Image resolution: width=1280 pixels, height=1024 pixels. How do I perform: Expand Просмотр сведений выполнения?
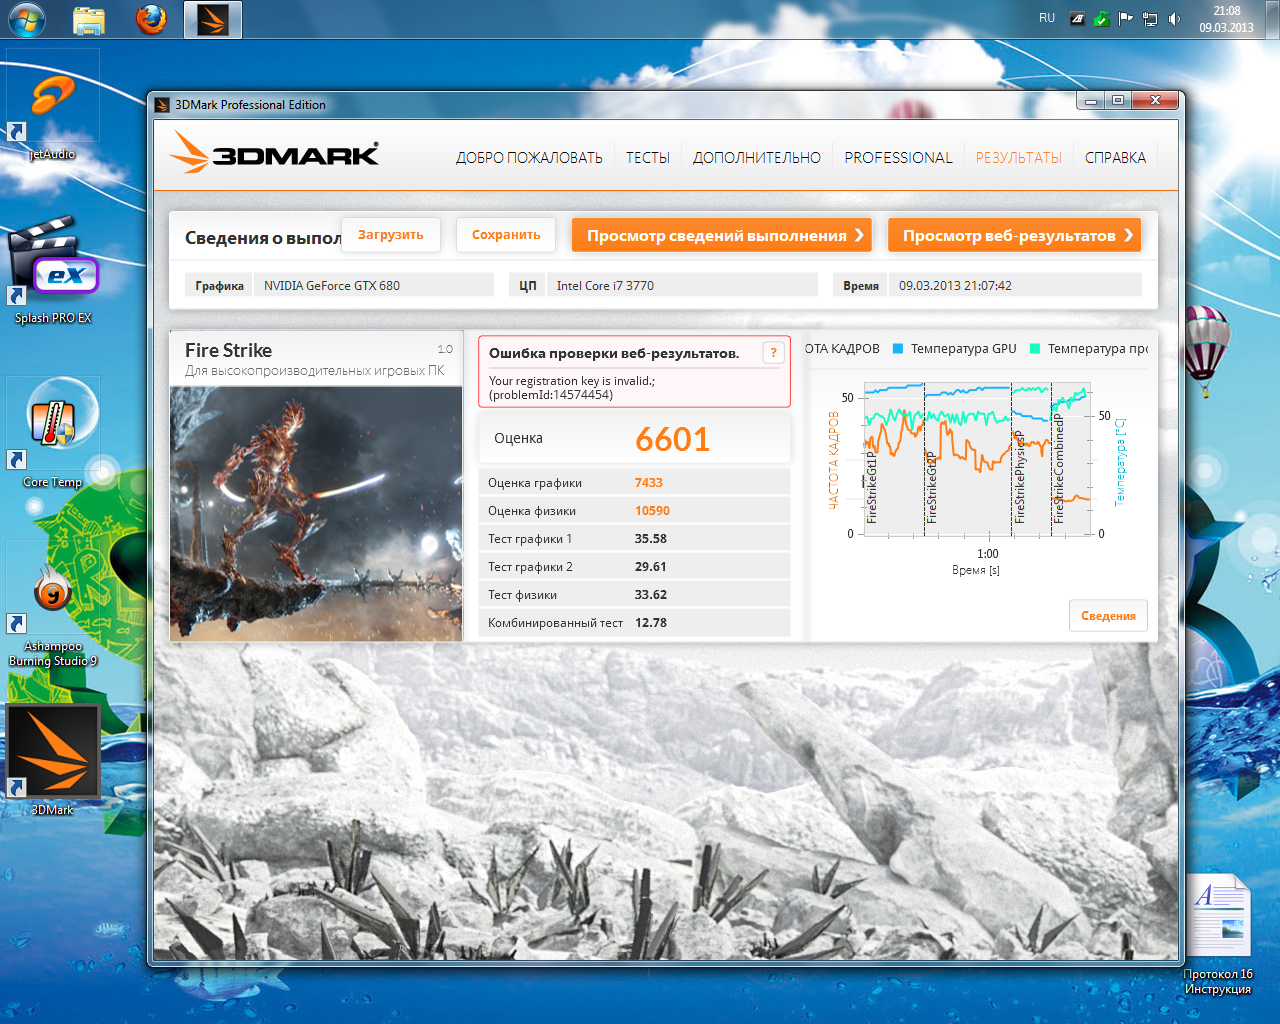click(721, 236)
